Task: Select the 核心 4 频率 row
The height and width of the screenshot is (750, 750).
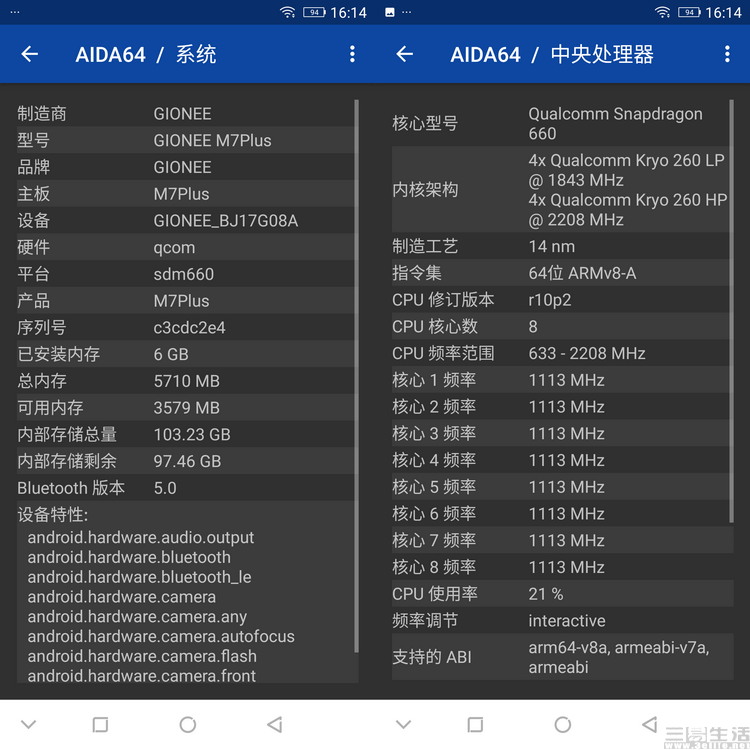Action: 561,461
